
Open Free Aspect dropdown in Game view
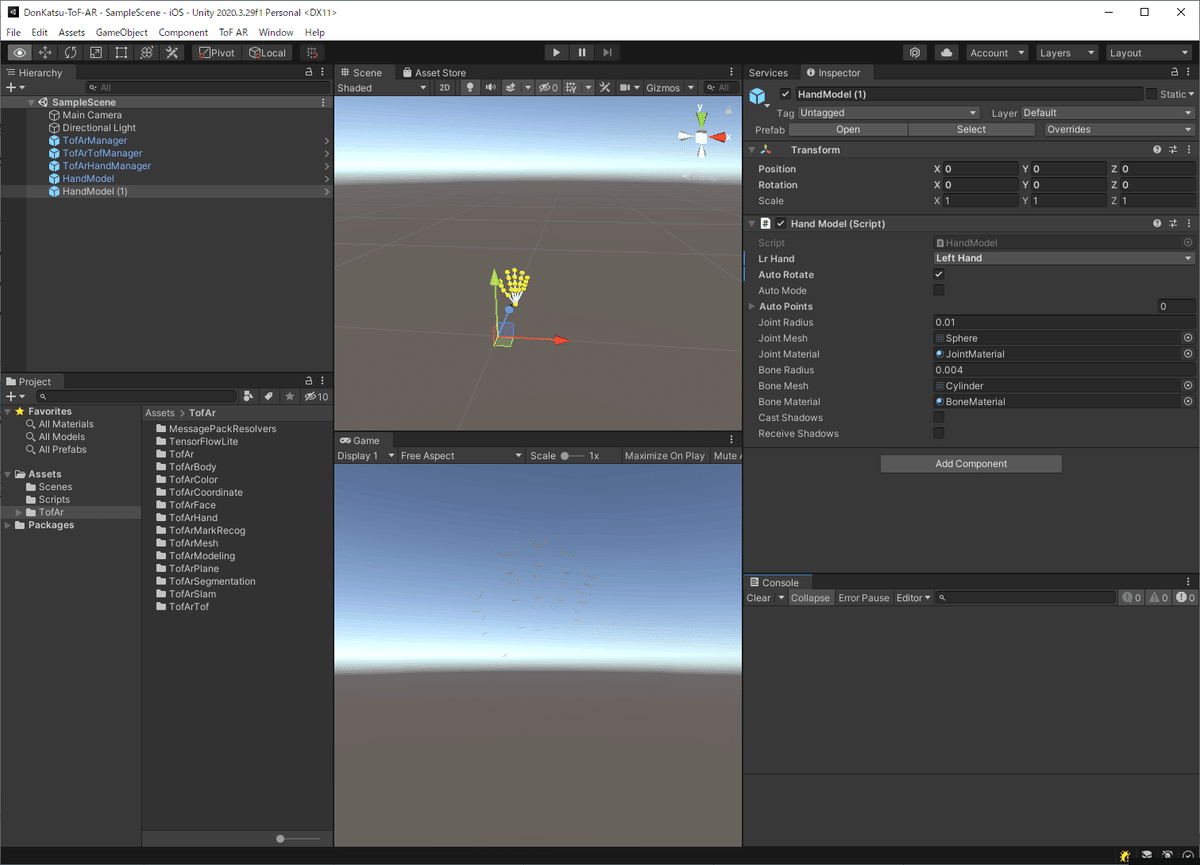coord(461,456)
